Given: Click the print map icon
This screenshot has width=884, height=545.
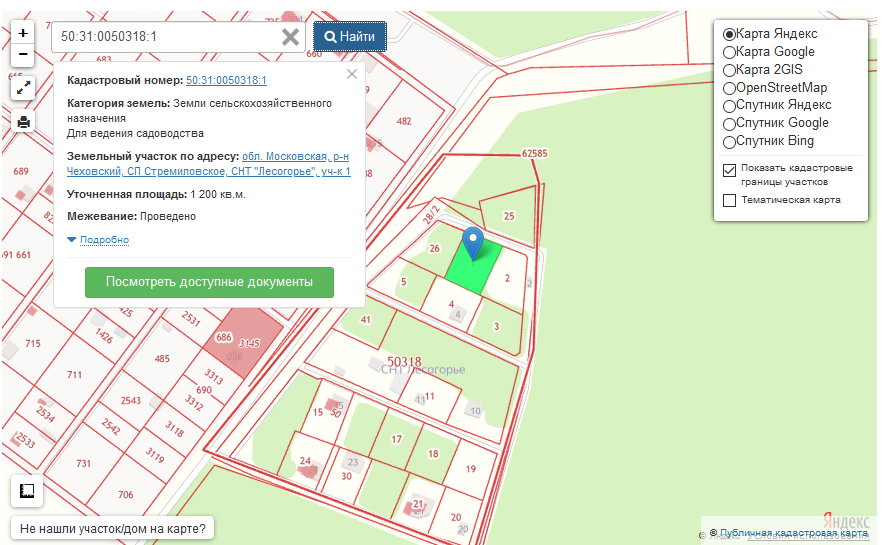Looking at the screenshot, I should coord(23,122).
